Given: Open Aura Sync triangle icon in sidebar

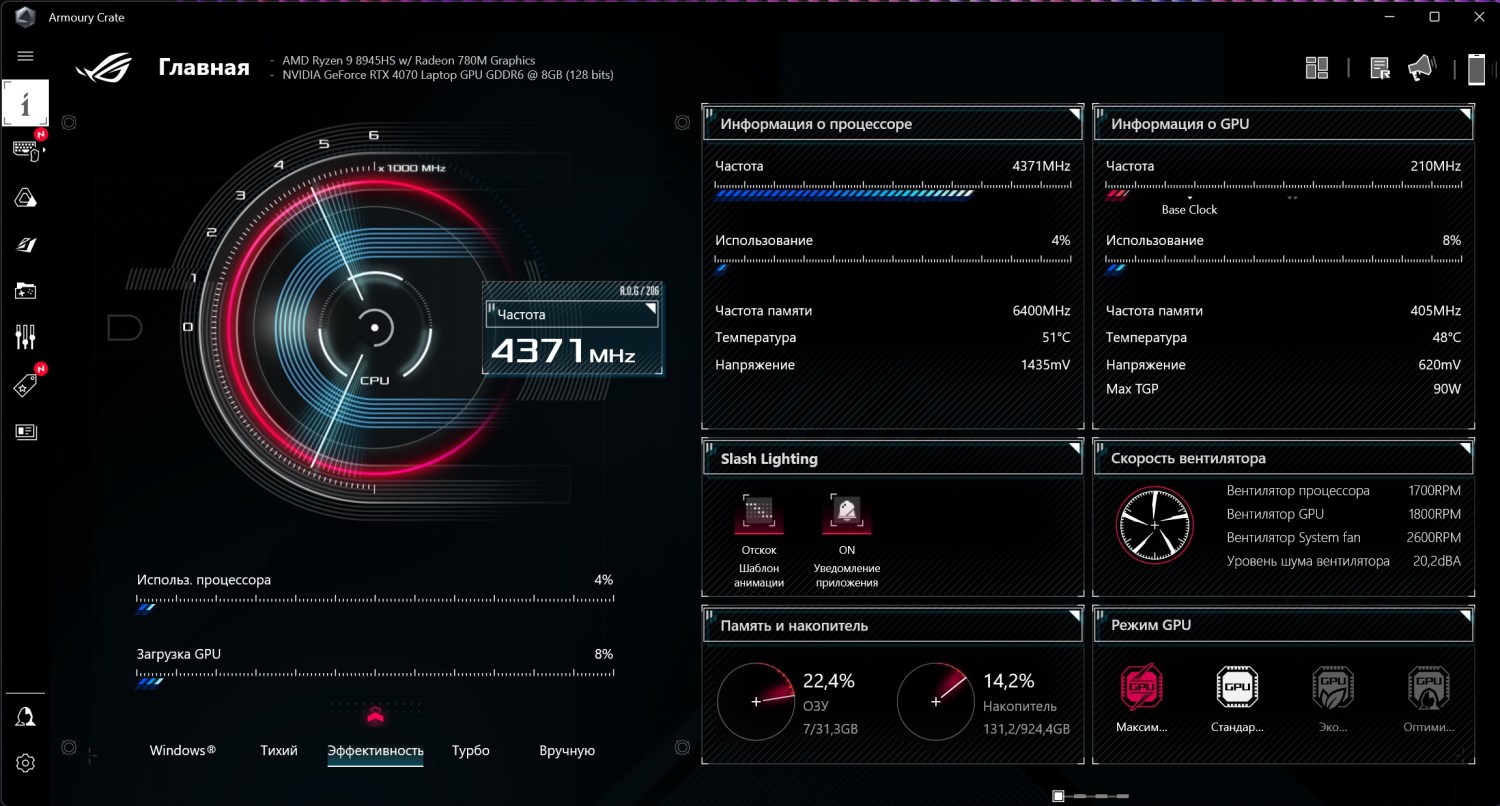Looking at the screenshot, I should [x=26, y=198].
